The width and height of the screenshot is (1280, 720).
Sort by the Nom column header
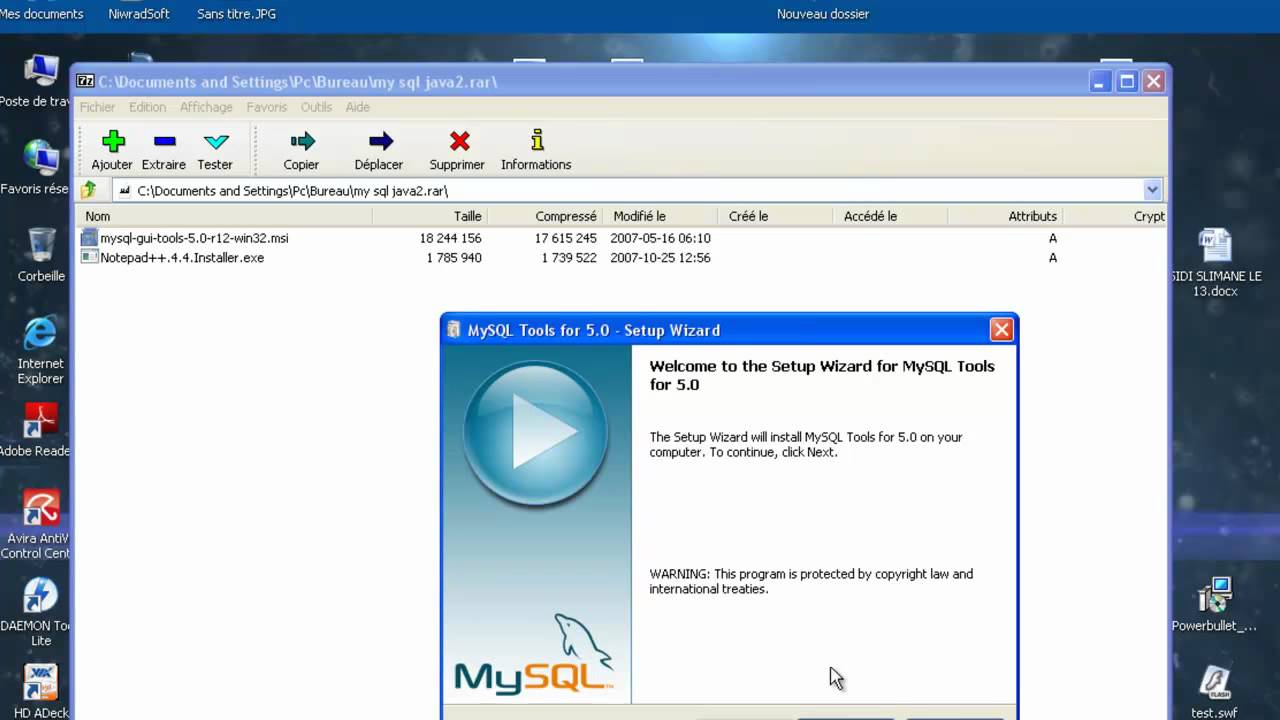(x=224, y=216)
